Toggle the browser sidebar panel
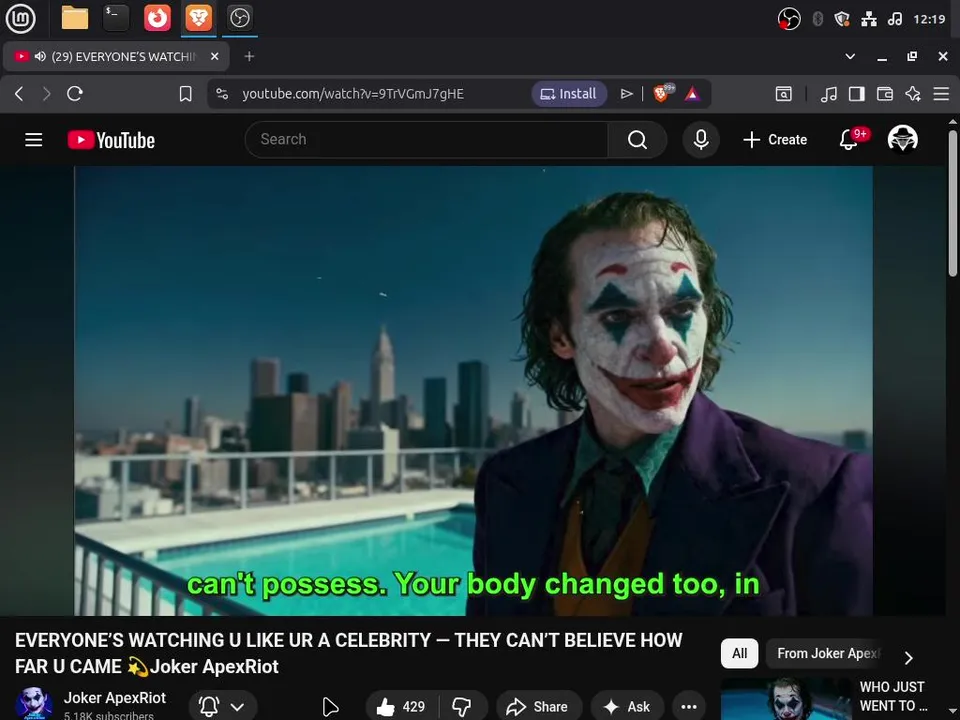Image resolution: width=960 pixels, height=720 pixels. coord(857,94)
